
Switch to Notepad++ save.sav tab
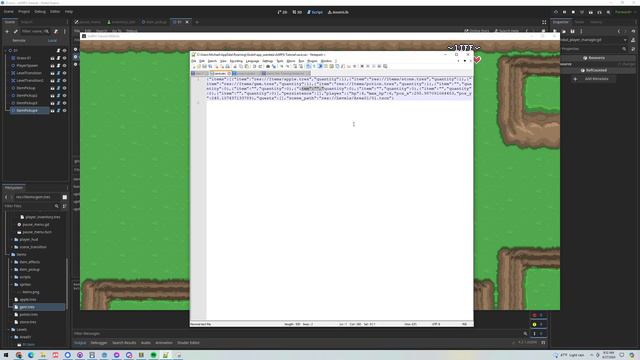(221, 73)
